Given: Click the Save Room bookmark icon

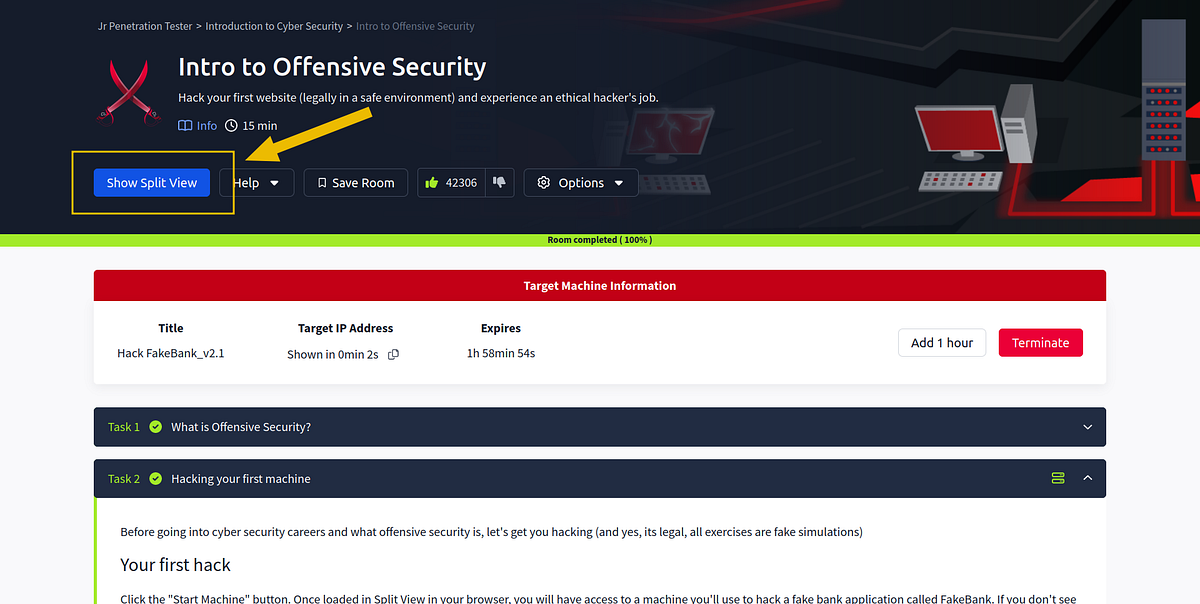Looking at the screenshot, I should click(x=322, y=182).
